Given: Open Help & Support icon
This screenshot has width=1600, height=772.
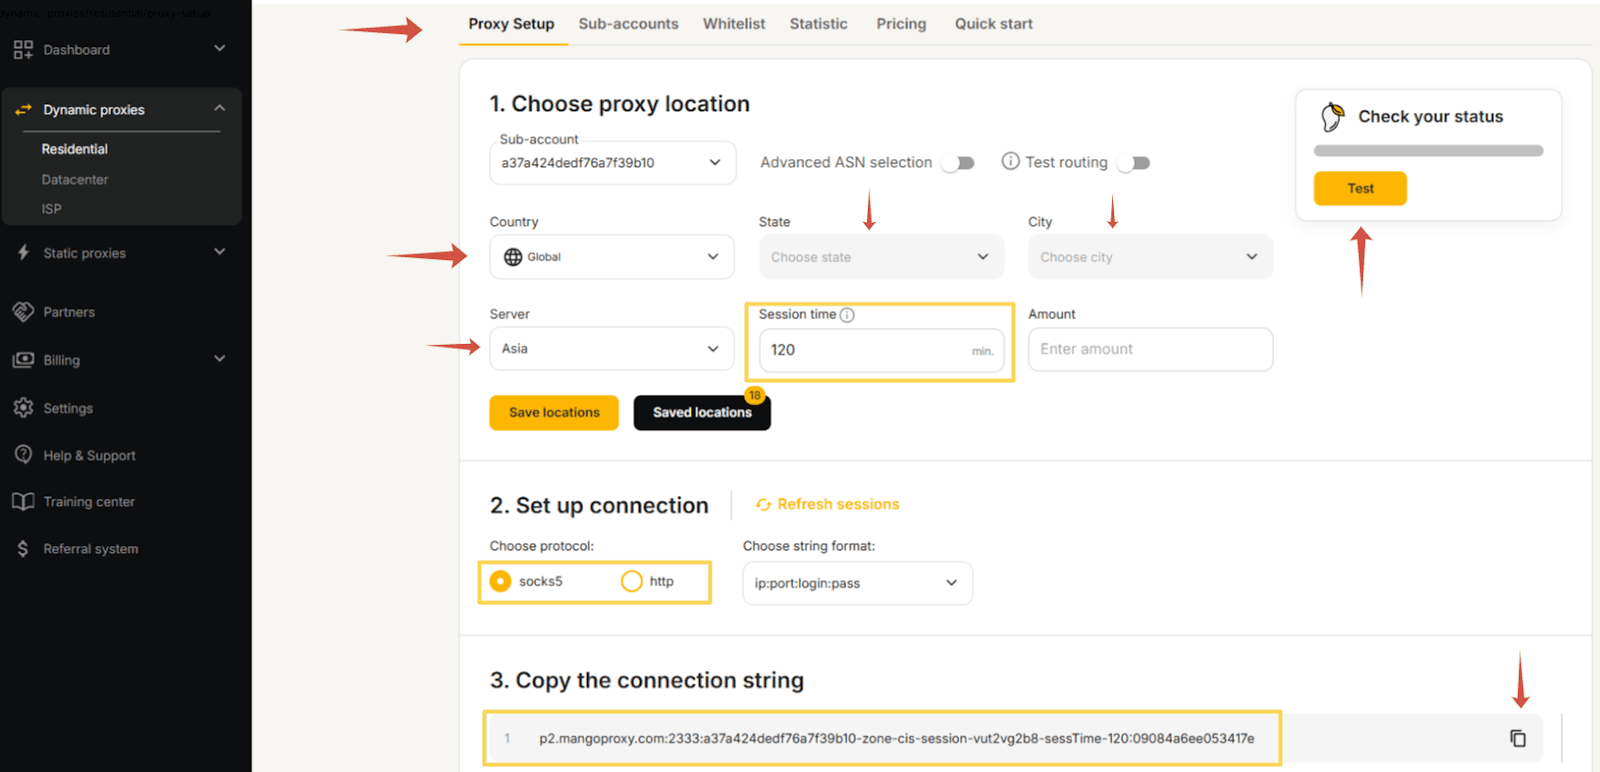Looking at the screenshot, I should click(22, 455).
